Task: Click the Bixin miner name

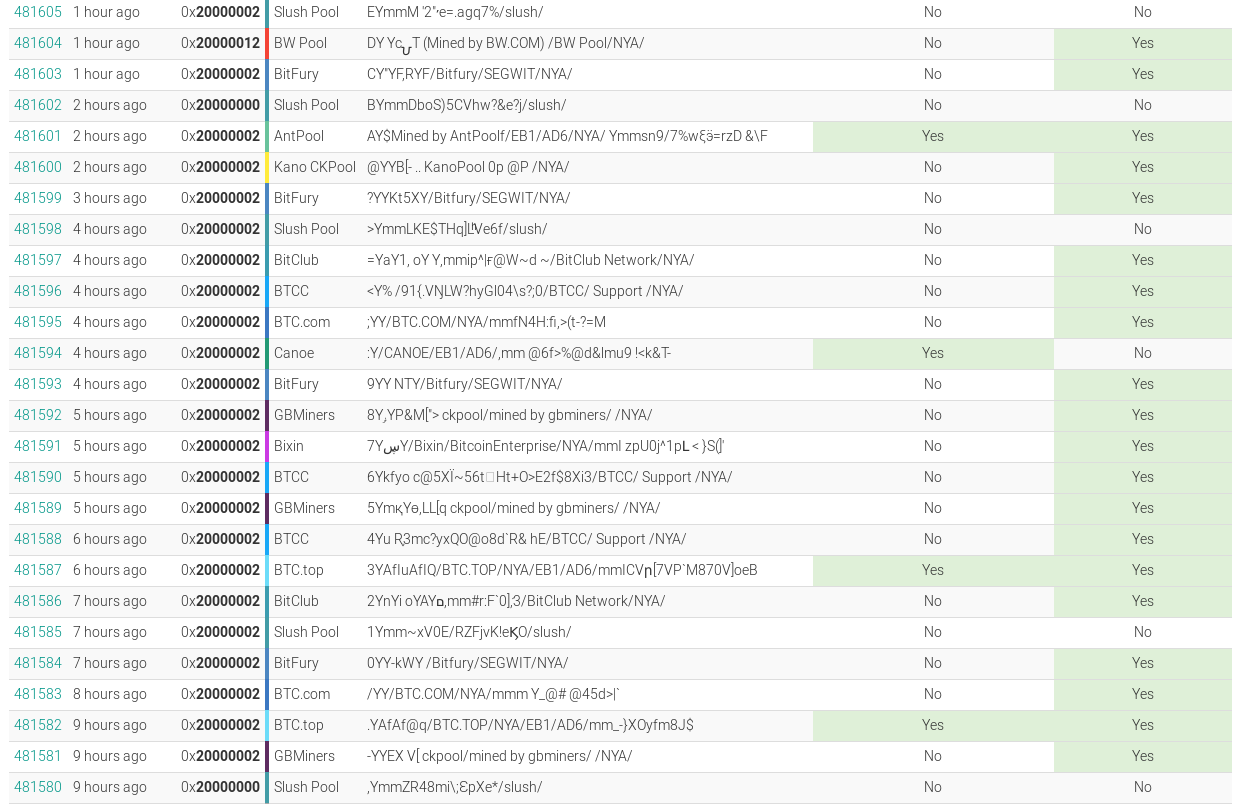Action: [x=289, y=446]
